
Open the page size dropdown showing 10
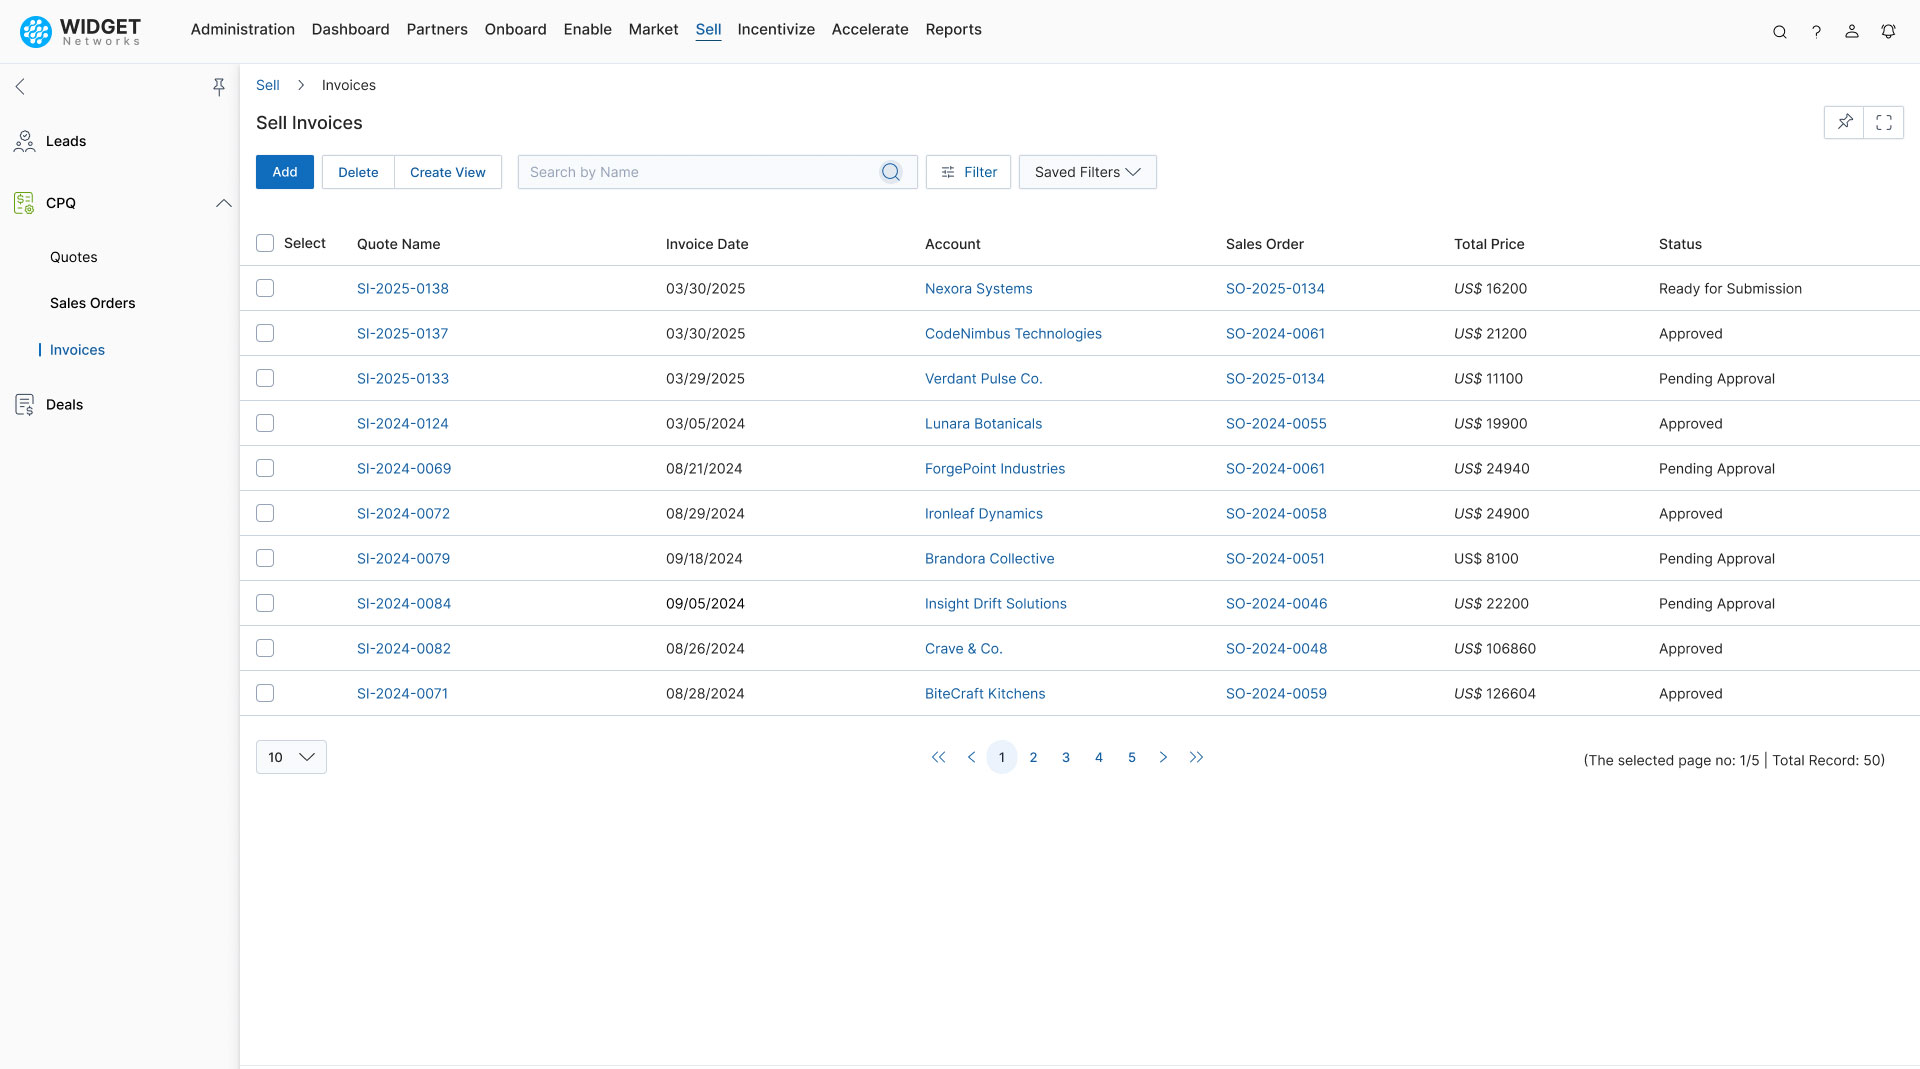point(291,757)
